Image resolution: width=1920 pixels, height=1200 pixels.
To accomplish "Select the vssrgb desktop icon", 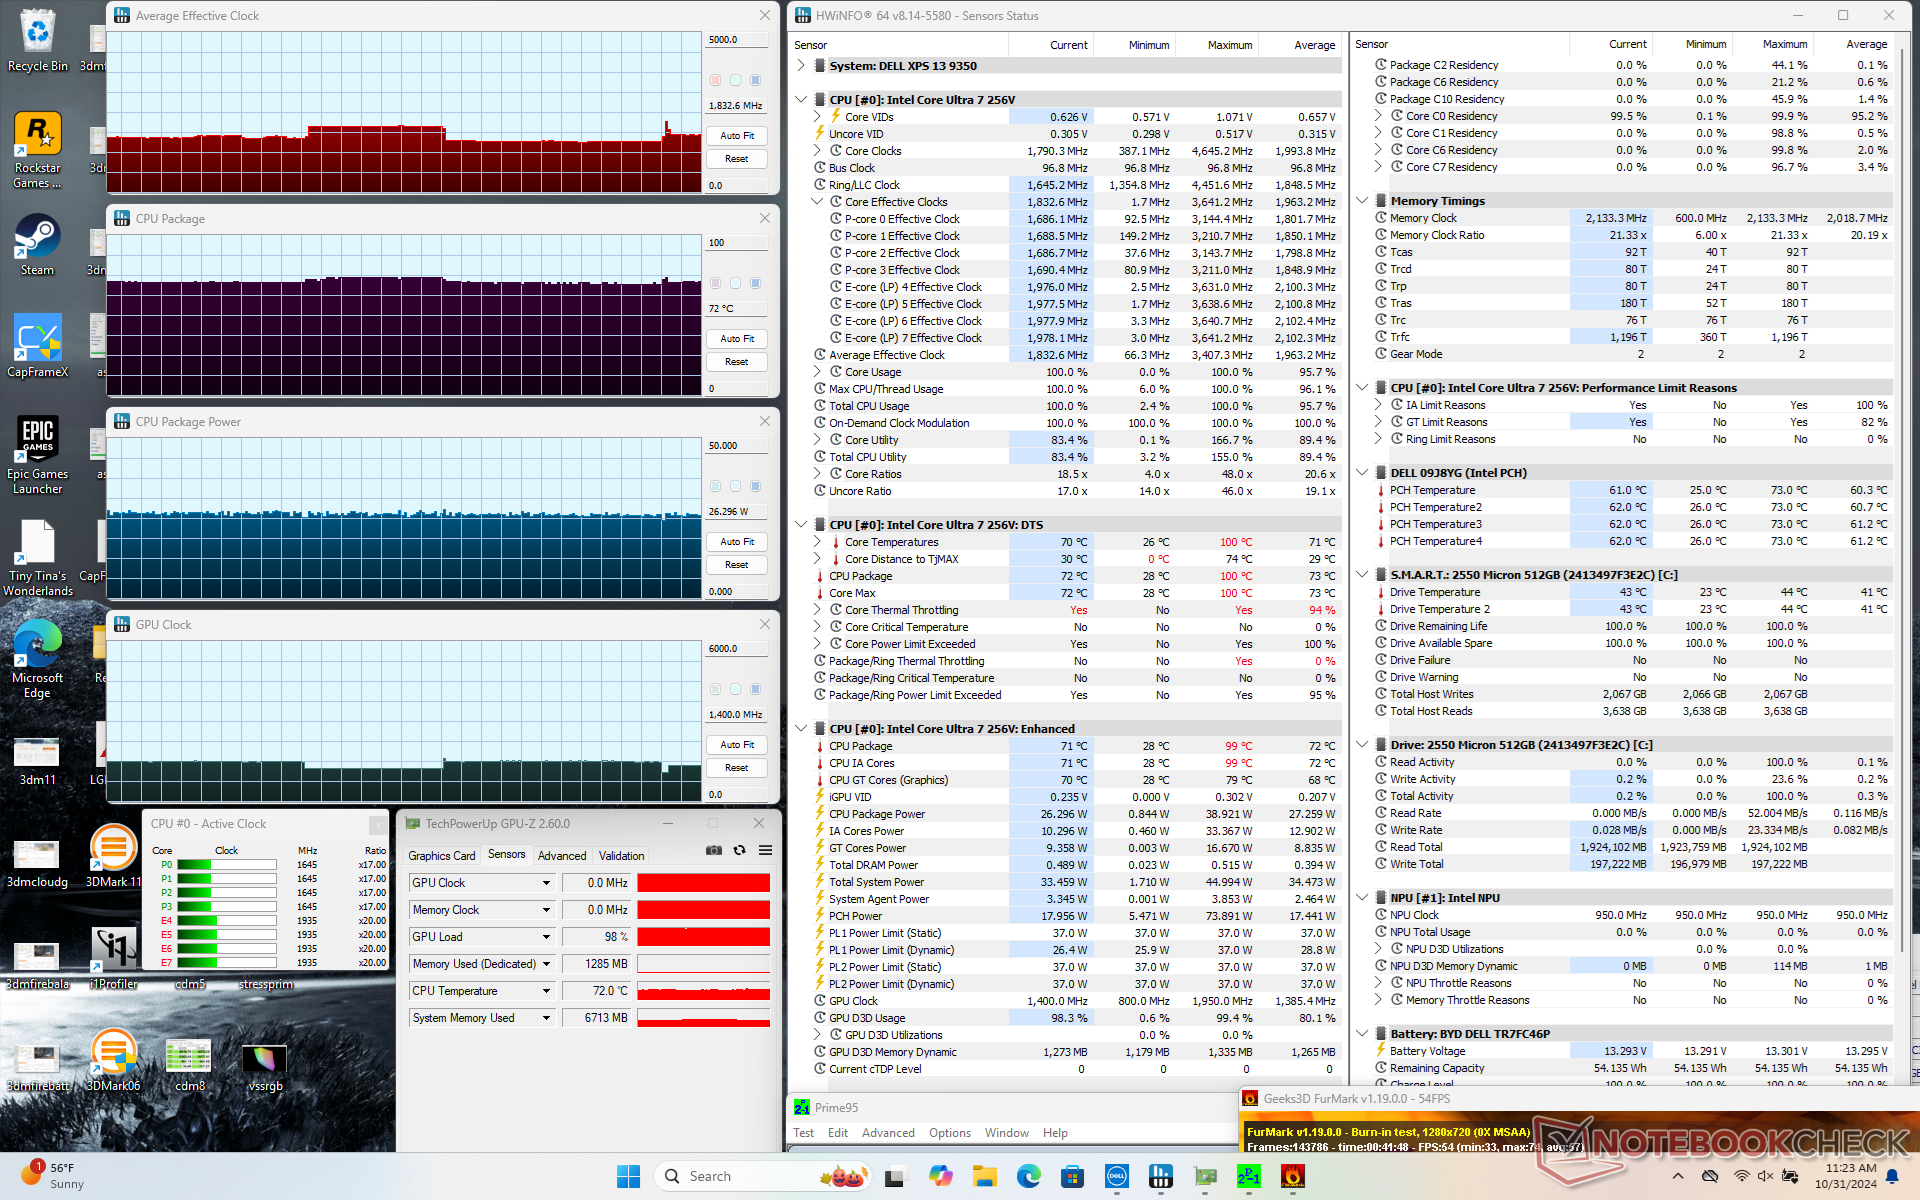I will click(x=265, y=1065).
